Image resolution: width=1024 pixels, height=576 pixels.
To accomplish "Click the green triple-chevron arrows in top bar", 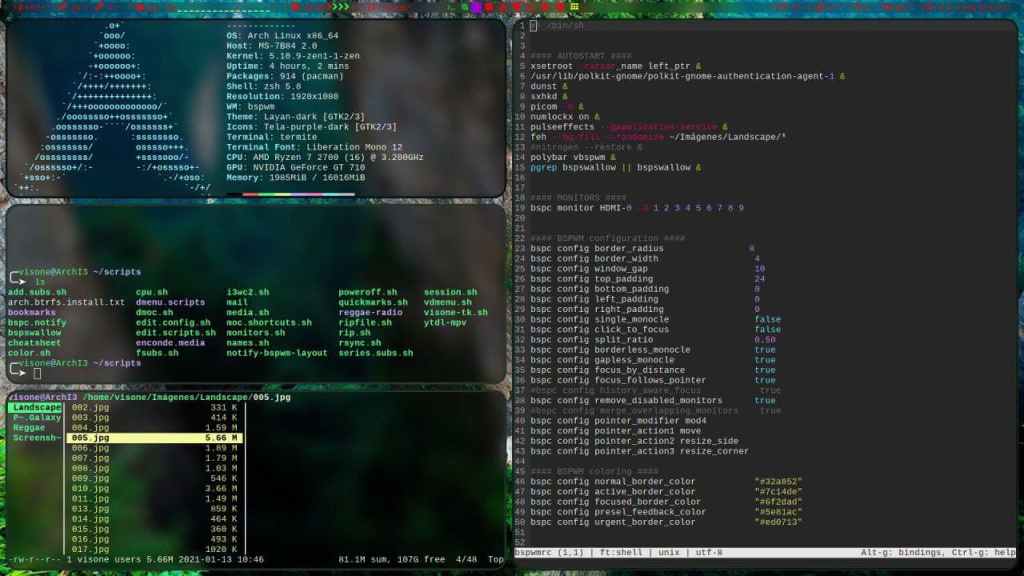I will (x=342, y=7).
